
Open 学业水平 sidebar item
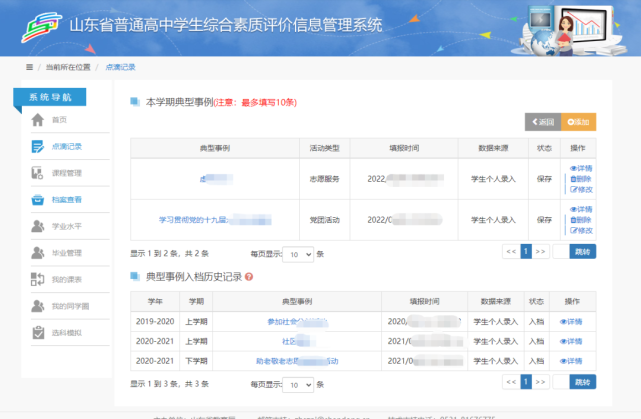click(x=66, y=226)
